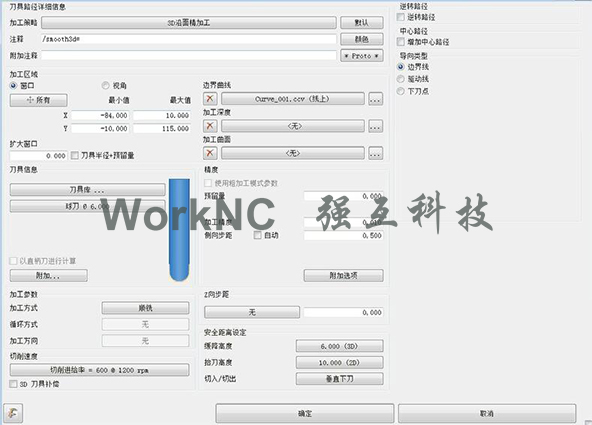This screenshot has width=592, height=425.
Task: Open the 抬刀高度 10.000 (2D) setting
Action: tap(339, 362)
